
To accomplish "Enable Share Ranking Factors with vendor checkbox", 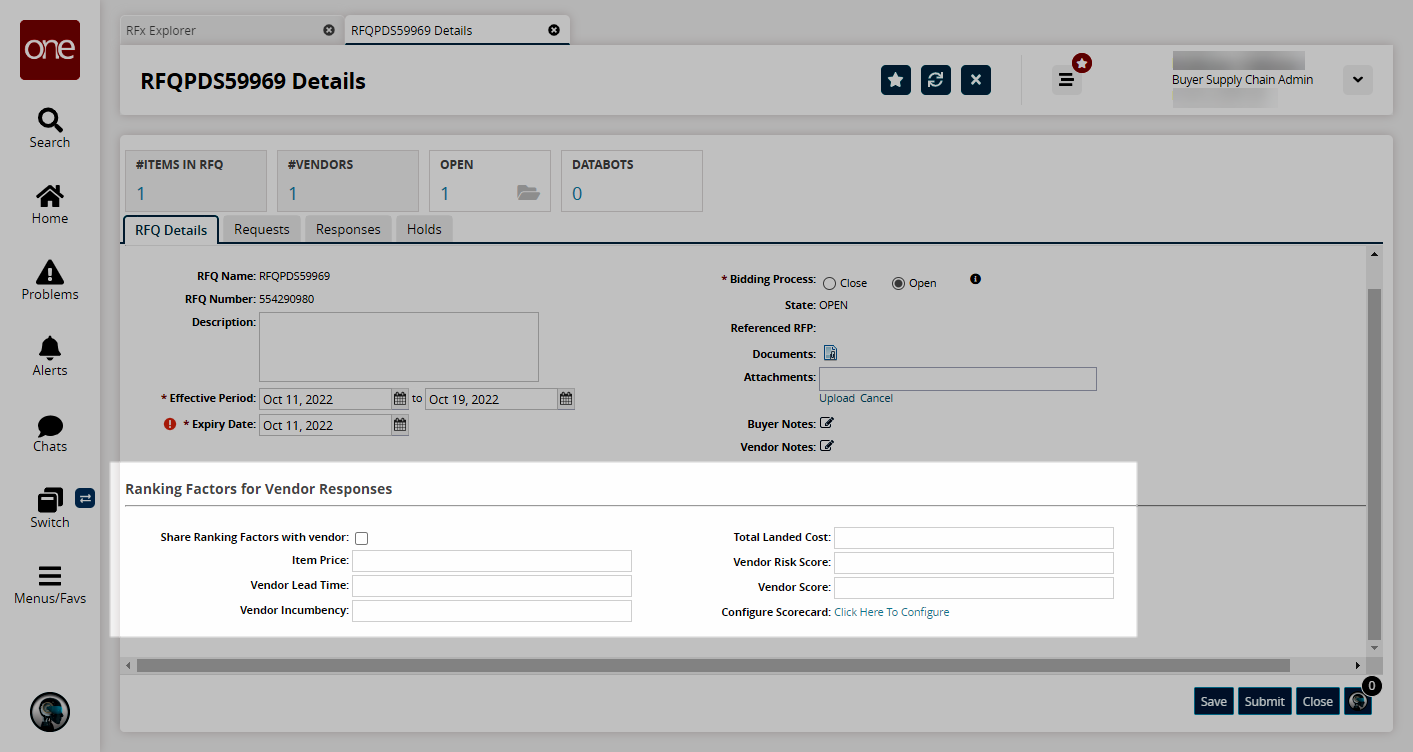I will 362,538.
